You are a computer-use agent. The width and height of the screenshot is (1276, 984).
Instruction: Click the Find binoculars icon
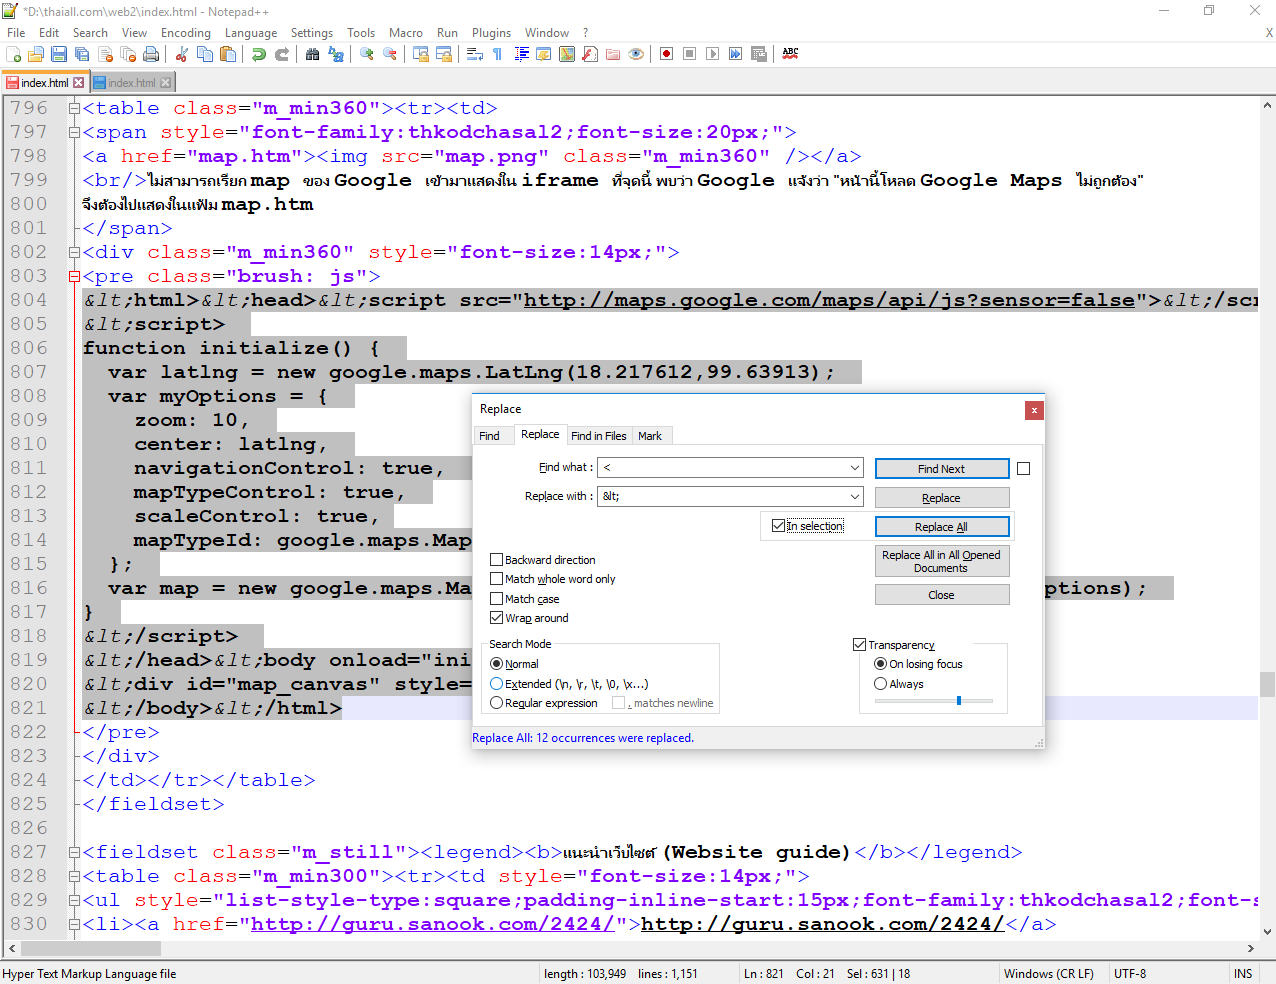click(x=313, y=54)
